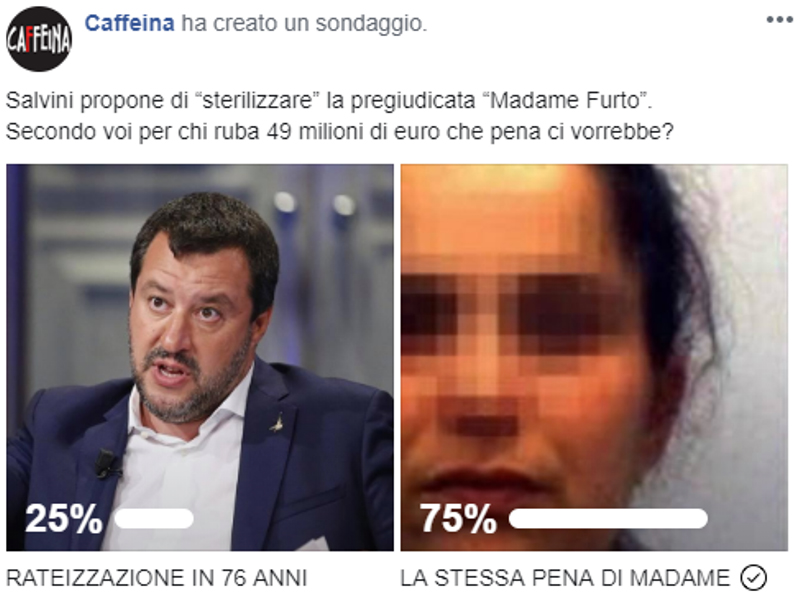Click the lapel pin on the navy jacket

point(277,424)
